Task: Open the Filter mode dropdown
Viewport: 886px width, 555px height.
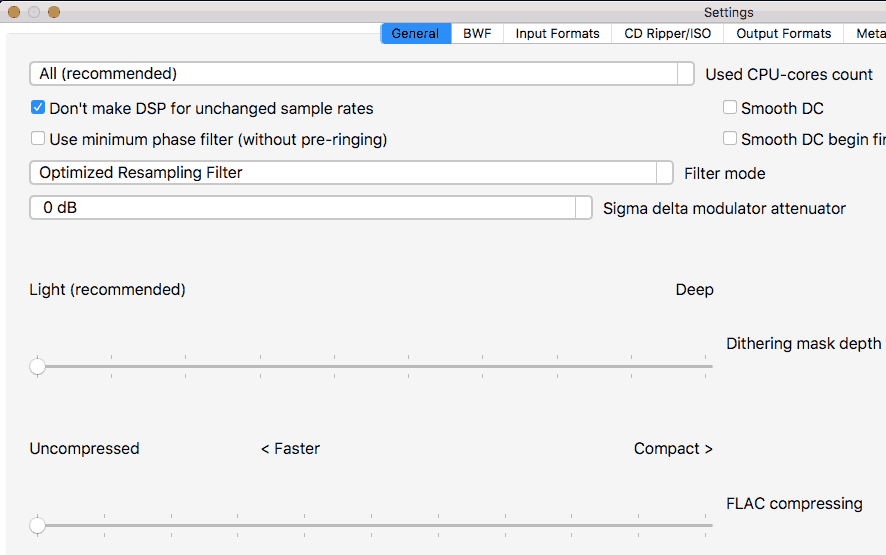Action: coord(351,172)
